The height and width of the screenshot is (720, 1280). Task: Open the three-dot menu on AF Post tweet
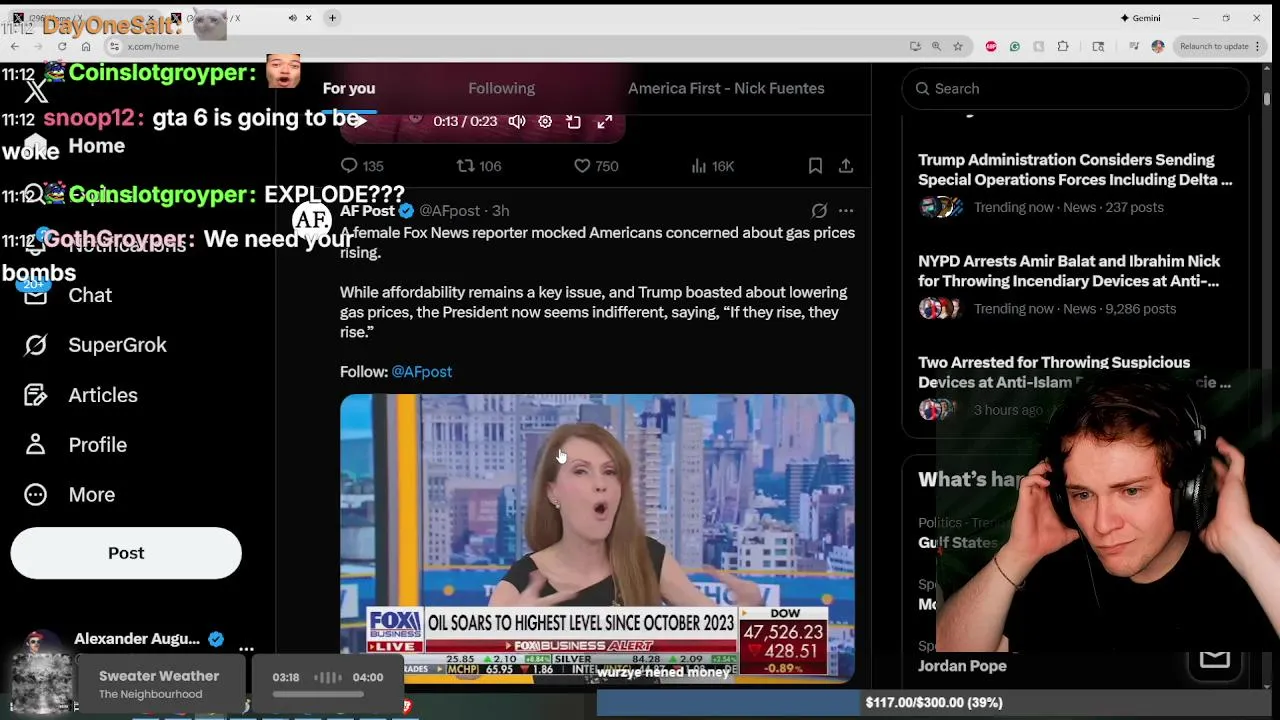click(846, 211)
